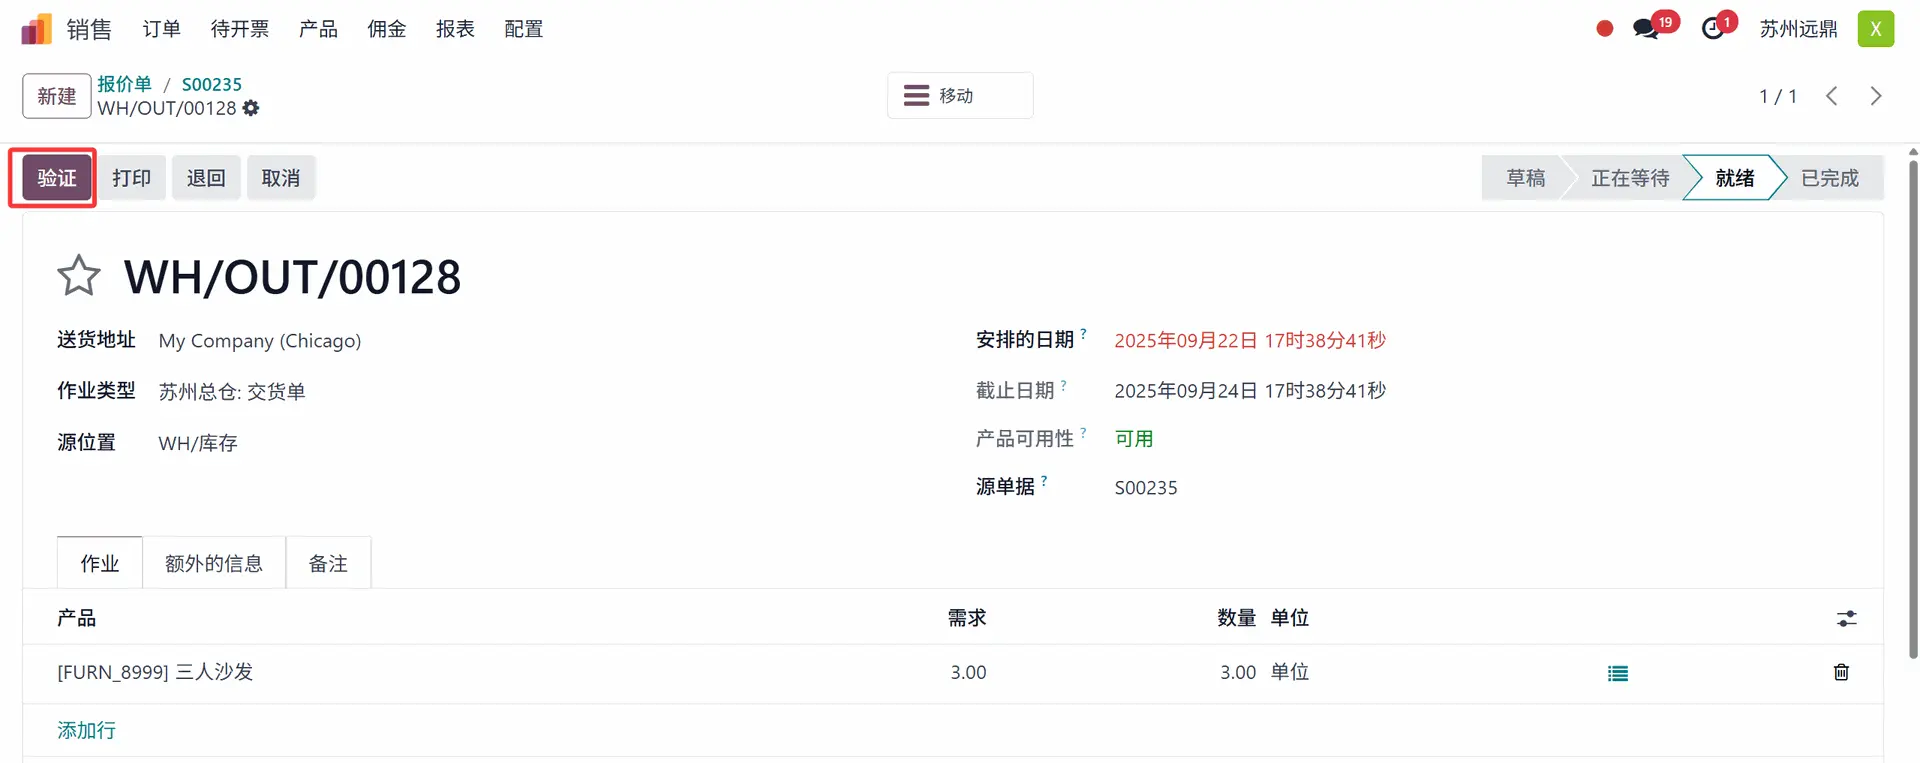This screenshot has height=763, width=1920.
Task: Click the Odoo Sales app logo icon
Action: click(36, 29)
